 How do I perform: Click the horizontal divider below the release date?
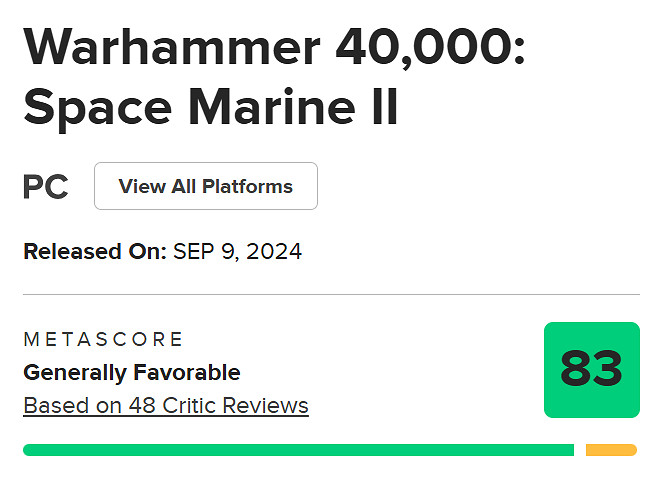point(330,295)
